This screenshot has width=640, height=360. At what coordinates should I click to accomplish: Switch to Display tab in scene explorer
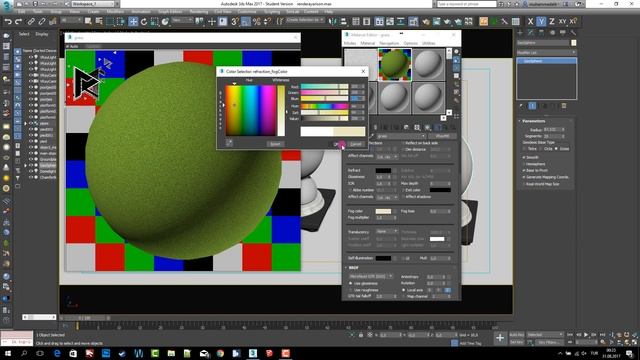[42, 34]
